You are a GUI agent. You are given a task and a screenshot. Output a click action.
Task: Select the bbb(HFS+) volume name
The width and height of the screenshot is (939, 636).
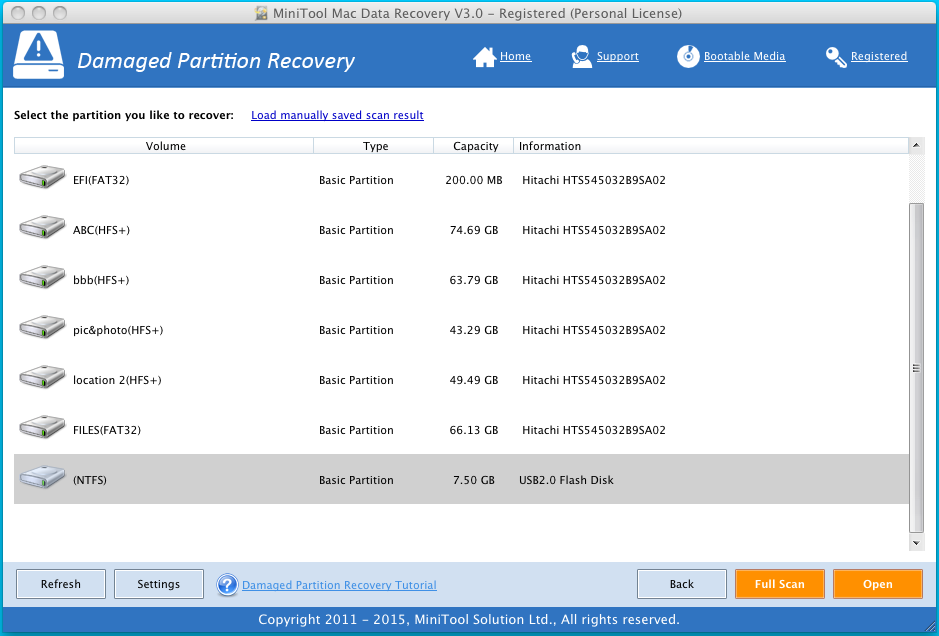tap(101, 280)
